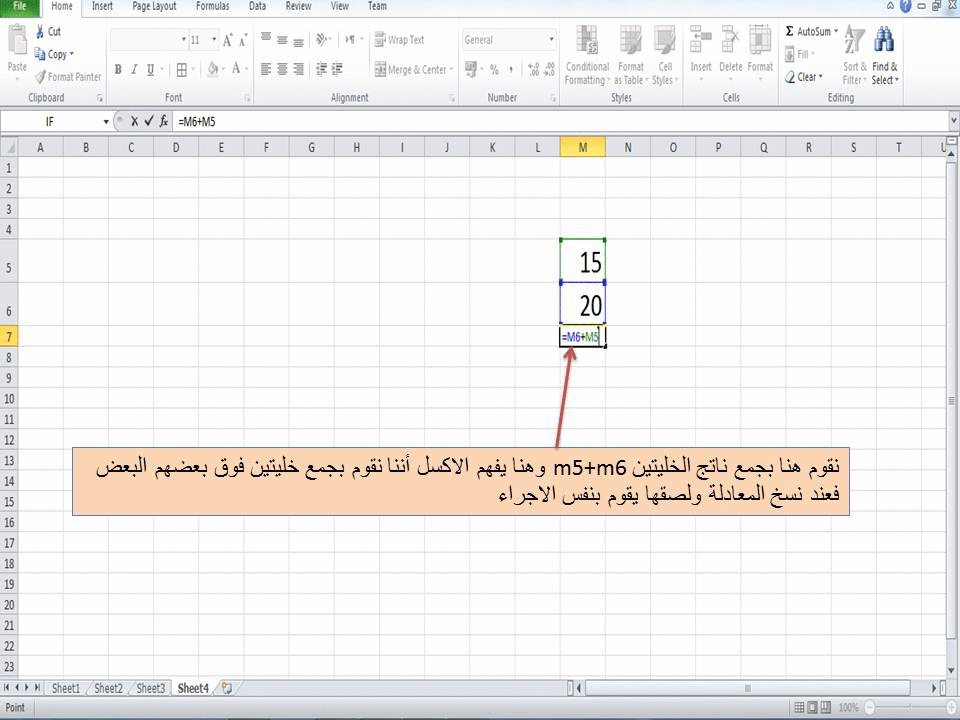
Task: Apply Percent Style
Action: [494, 70]
